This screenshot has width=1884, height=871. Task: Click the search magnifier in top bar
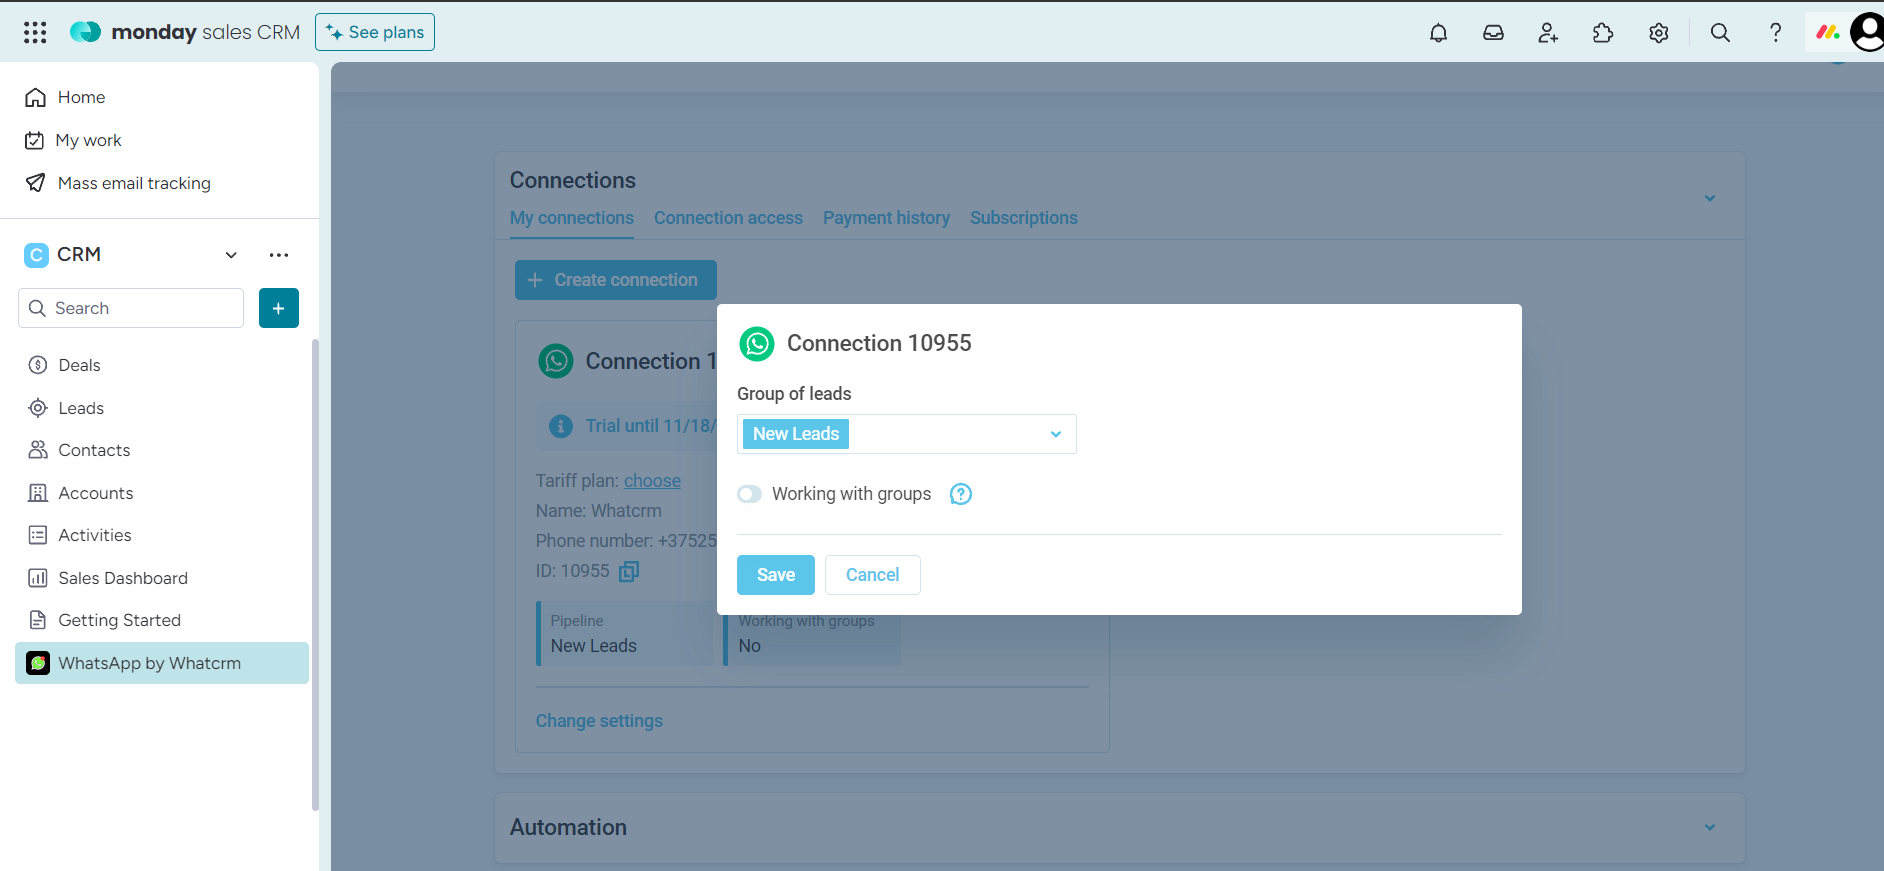pyautogui.click(x=1720, y=33)
